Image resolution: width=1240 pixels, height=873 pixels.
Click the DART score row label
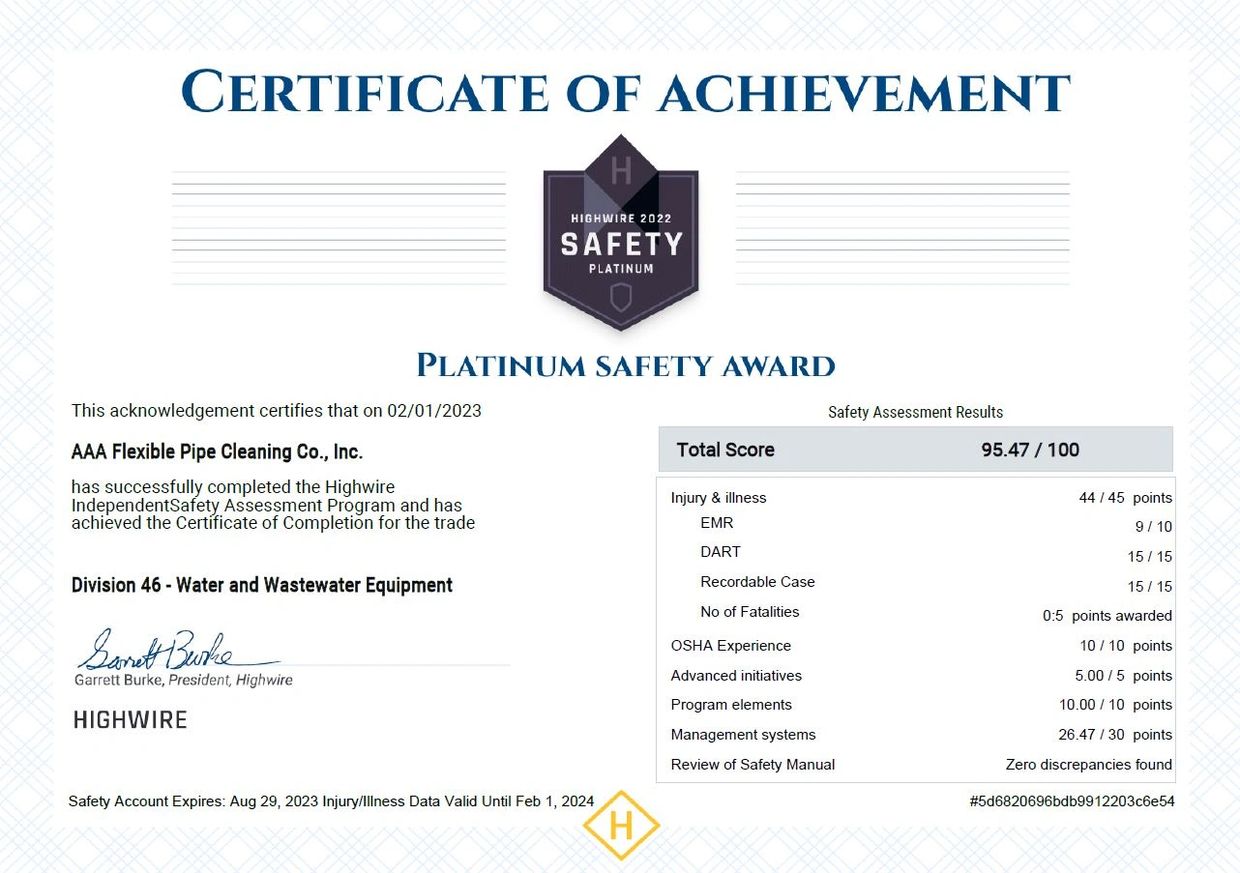[720, 552]
